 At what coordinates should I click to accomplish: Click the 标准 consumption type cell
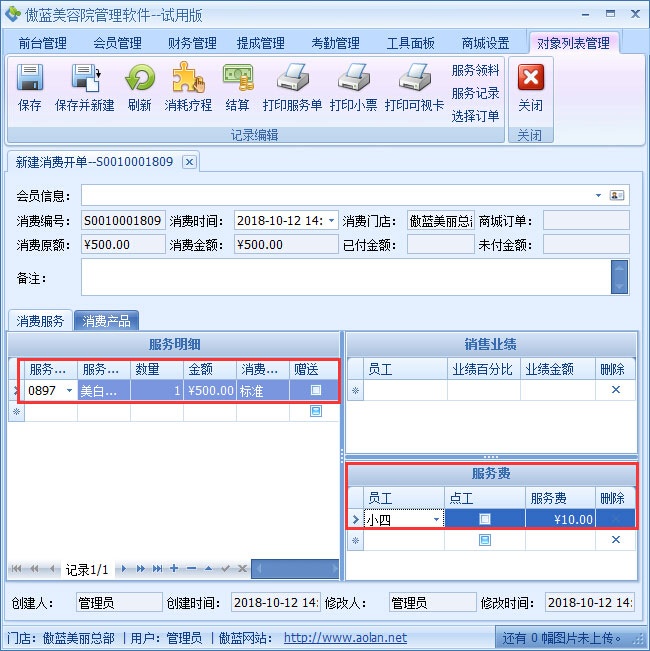(263, 390)
